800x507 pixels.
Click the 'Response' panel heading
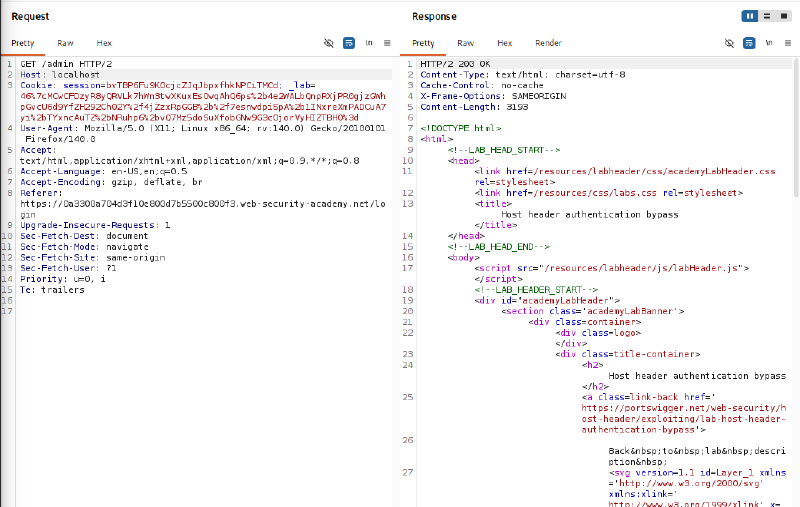[434, 16]
